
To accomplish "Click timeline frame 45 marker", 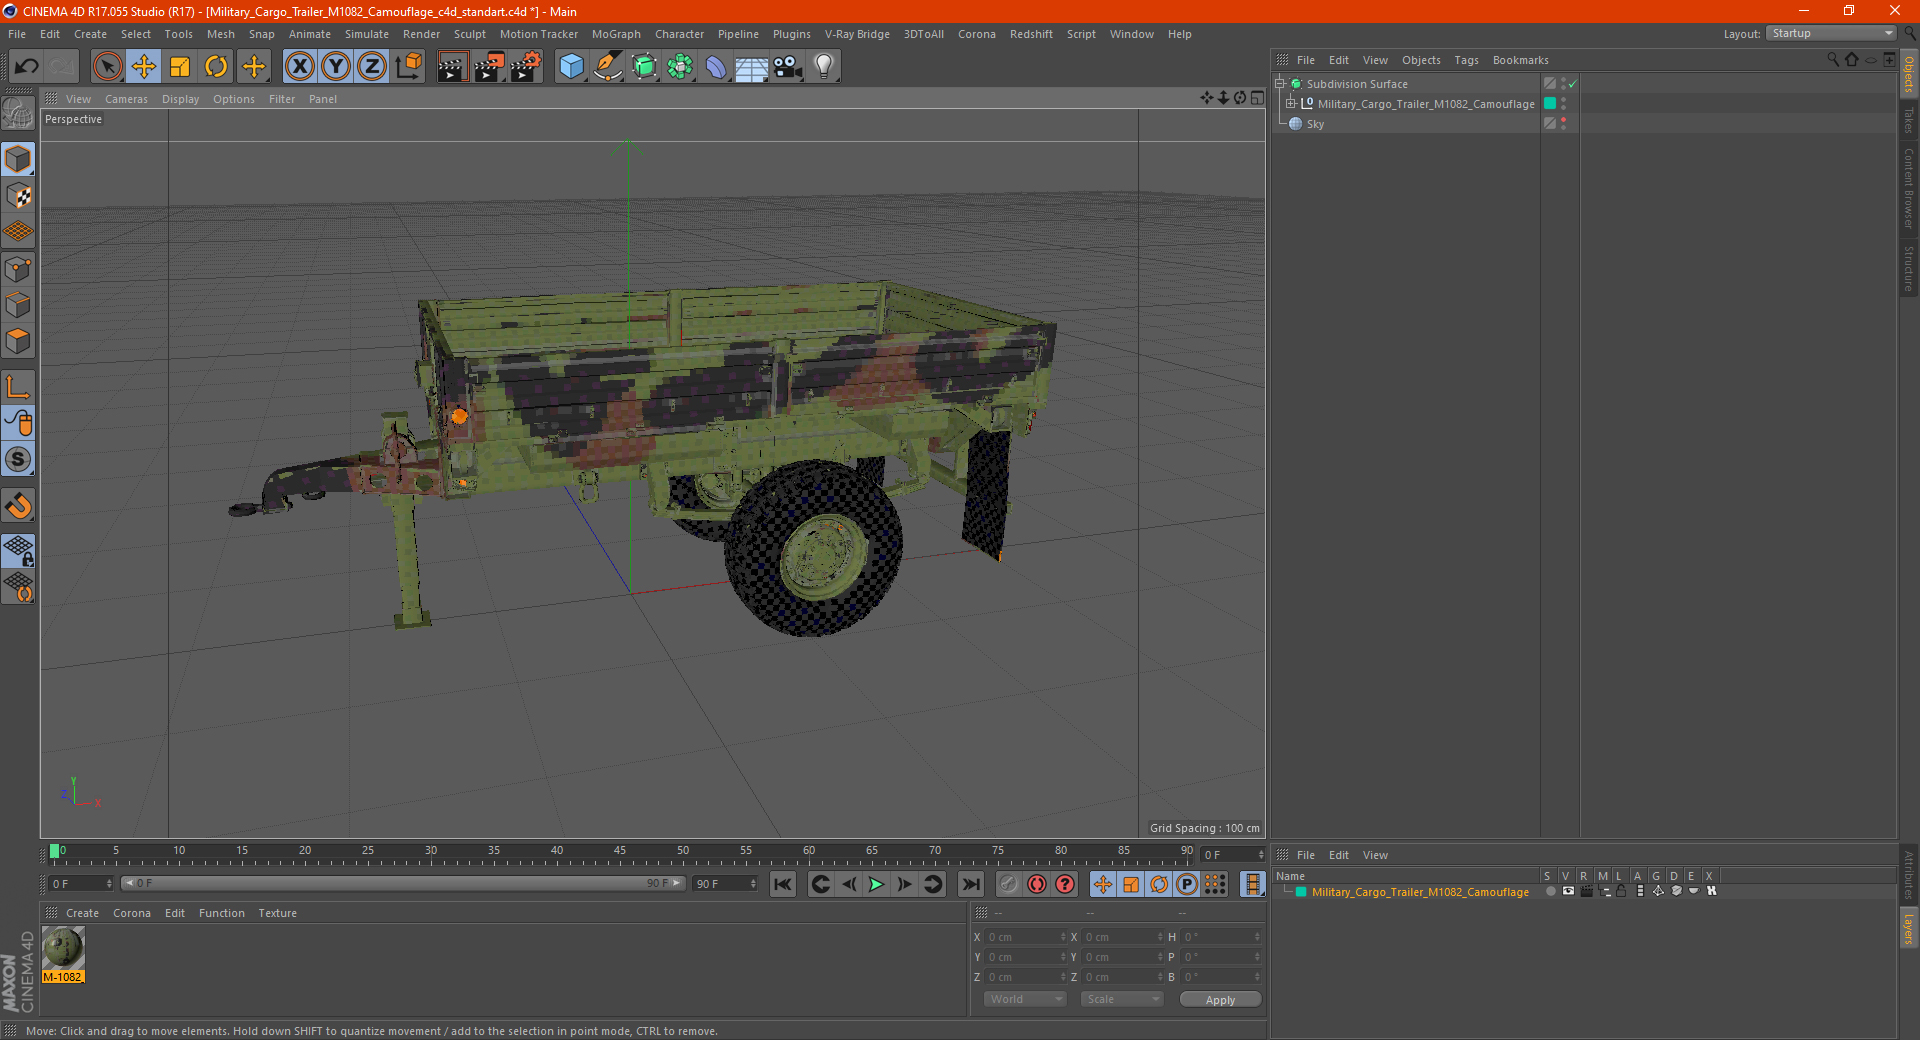I will [x=620, y=851].
